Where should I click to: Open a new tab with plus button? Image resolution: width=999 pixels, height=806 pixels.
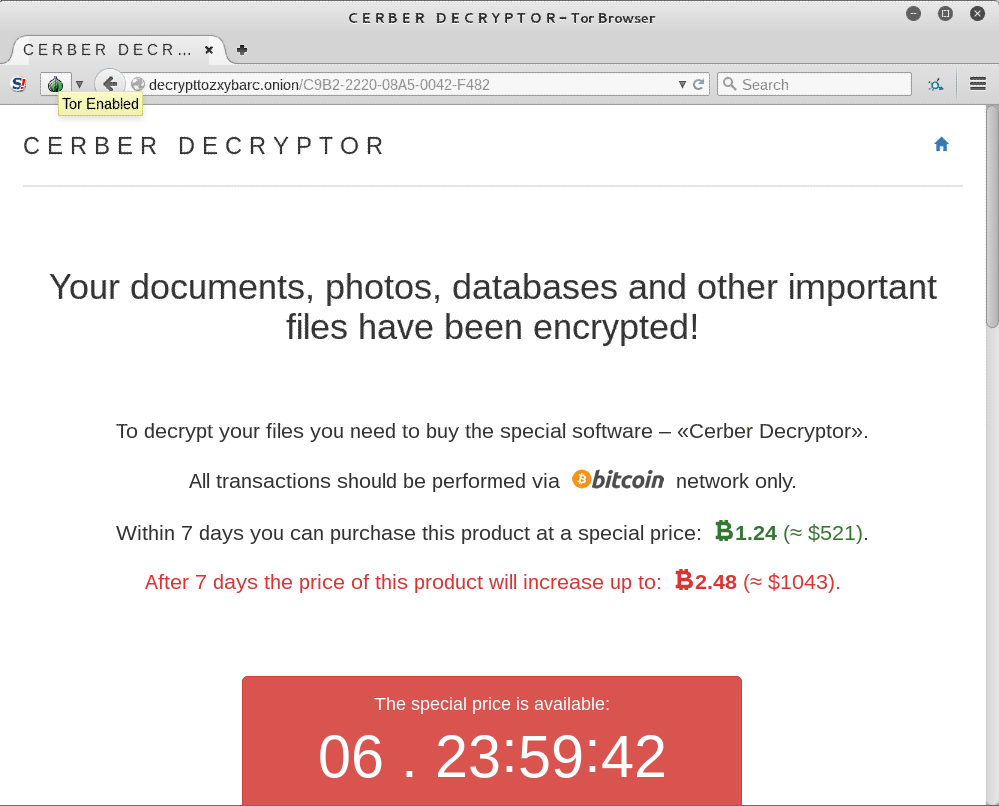tap(241, 50)
